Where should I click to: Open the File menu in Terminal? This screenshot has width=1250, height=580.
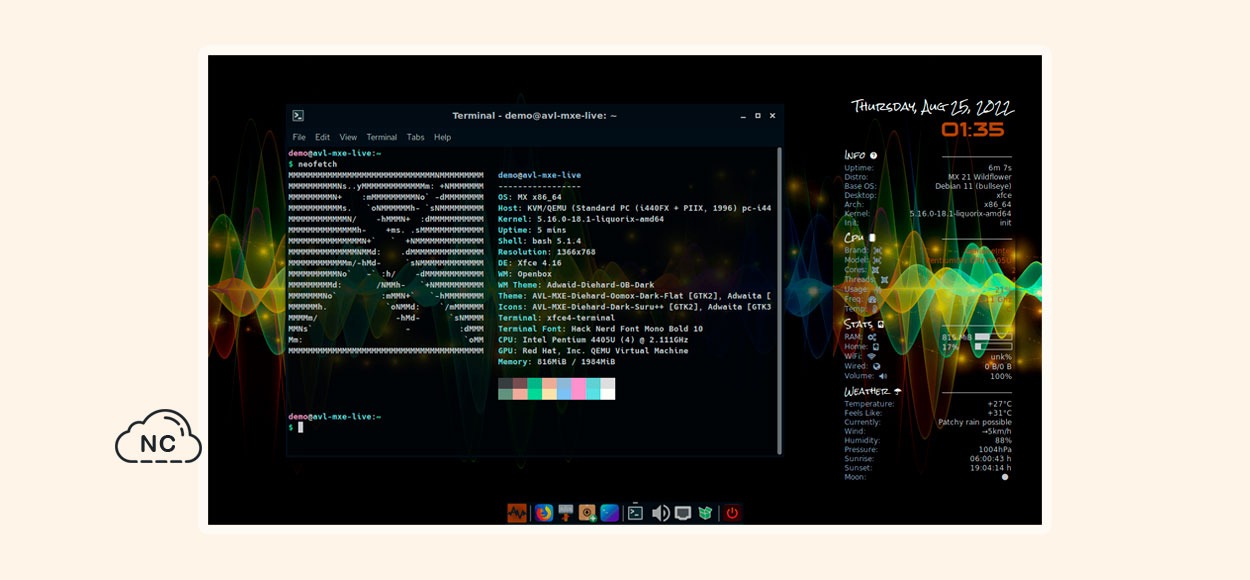299,137
